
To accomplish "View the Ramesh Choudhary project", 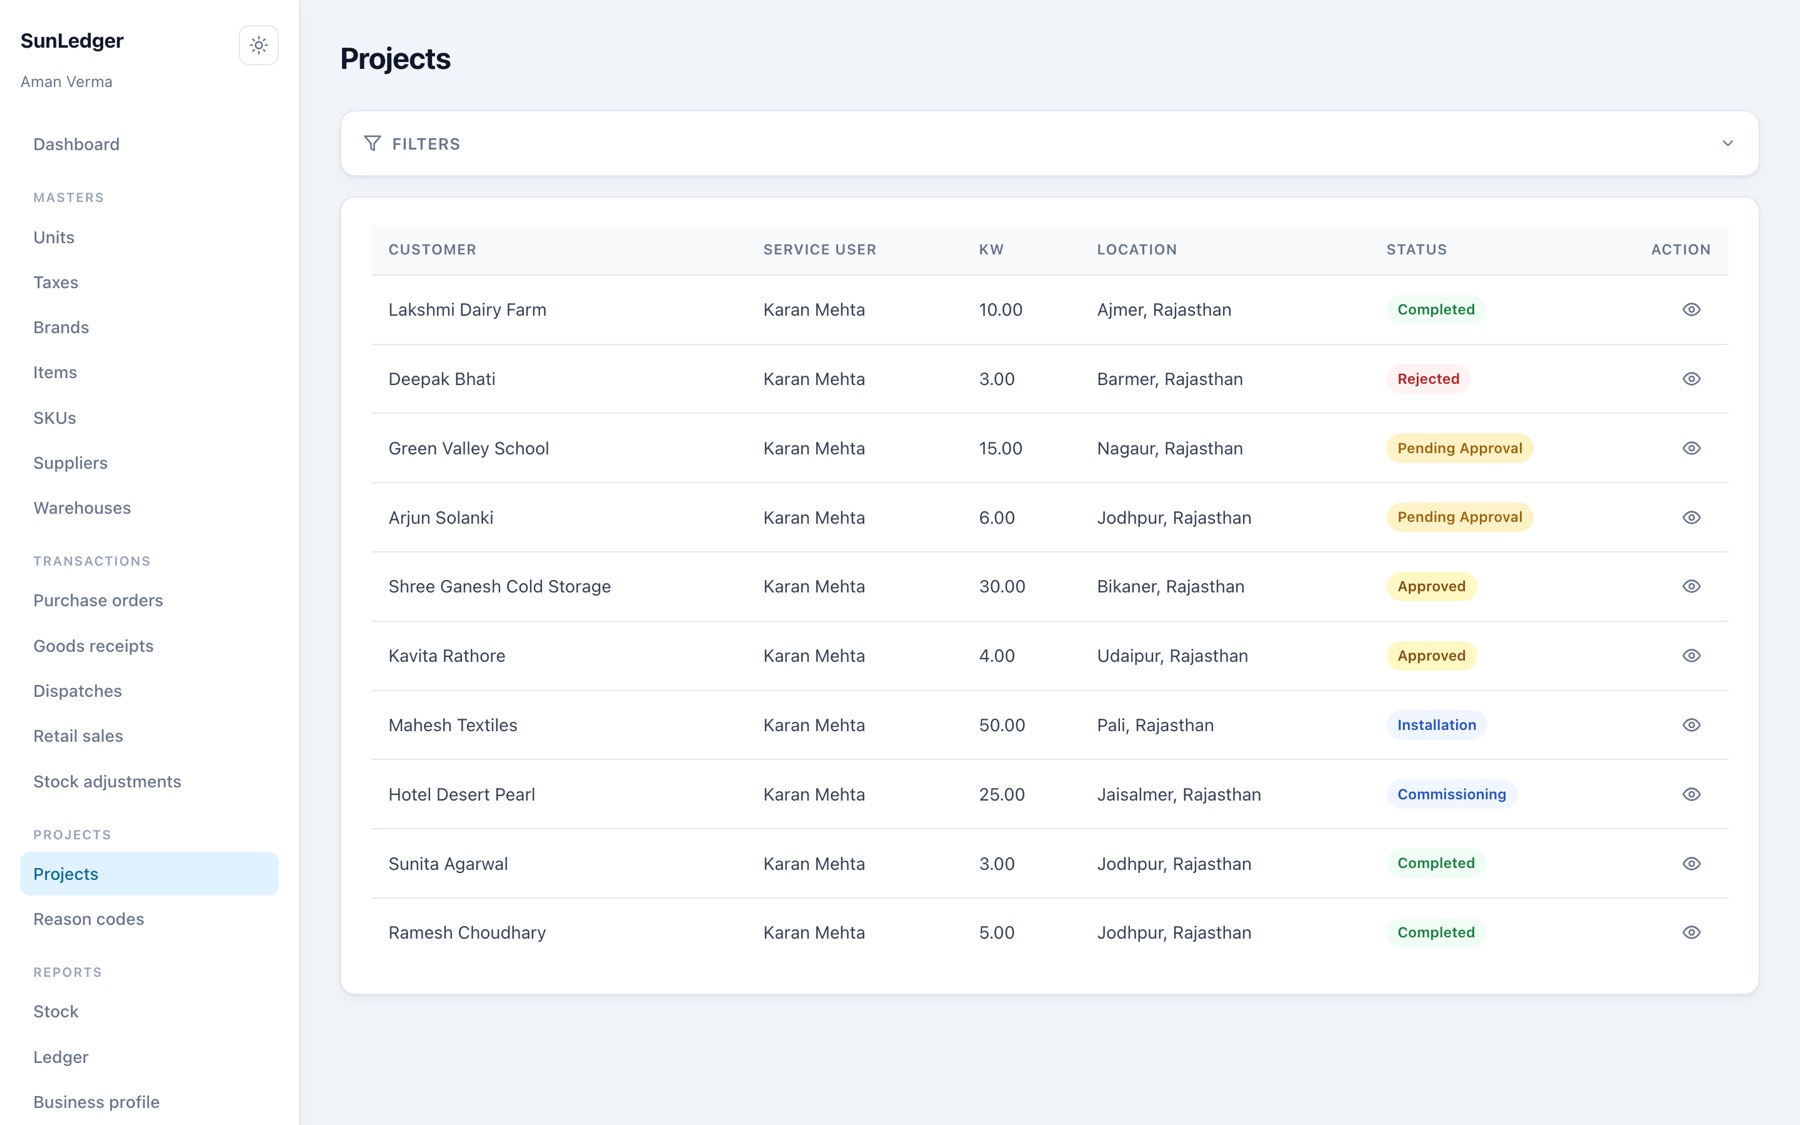I will [x=1691, y=932].
